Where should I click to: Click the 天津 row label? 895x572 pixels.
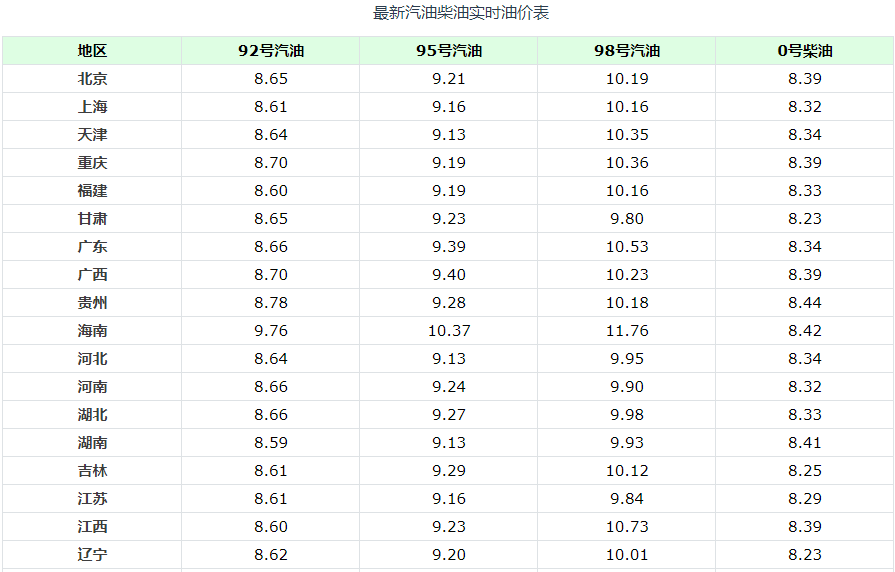point(92,135)
